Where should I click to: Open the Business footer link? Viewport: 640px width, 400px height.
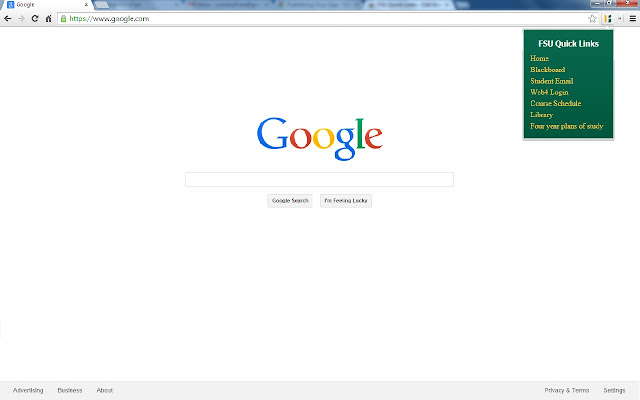tap(70, 390)
